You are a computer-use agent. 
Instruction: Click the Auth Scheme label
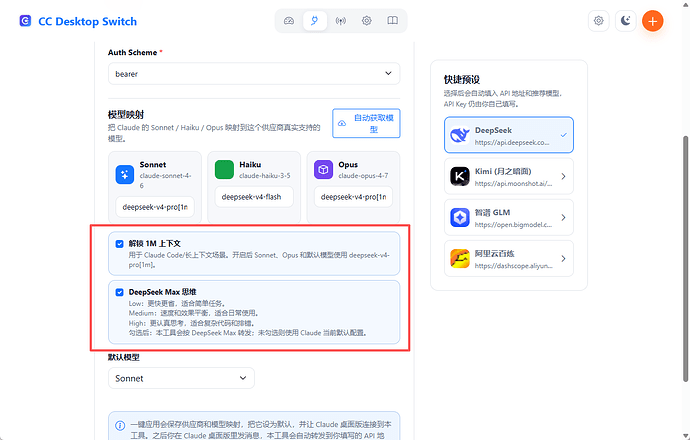(x=132, y=52)
